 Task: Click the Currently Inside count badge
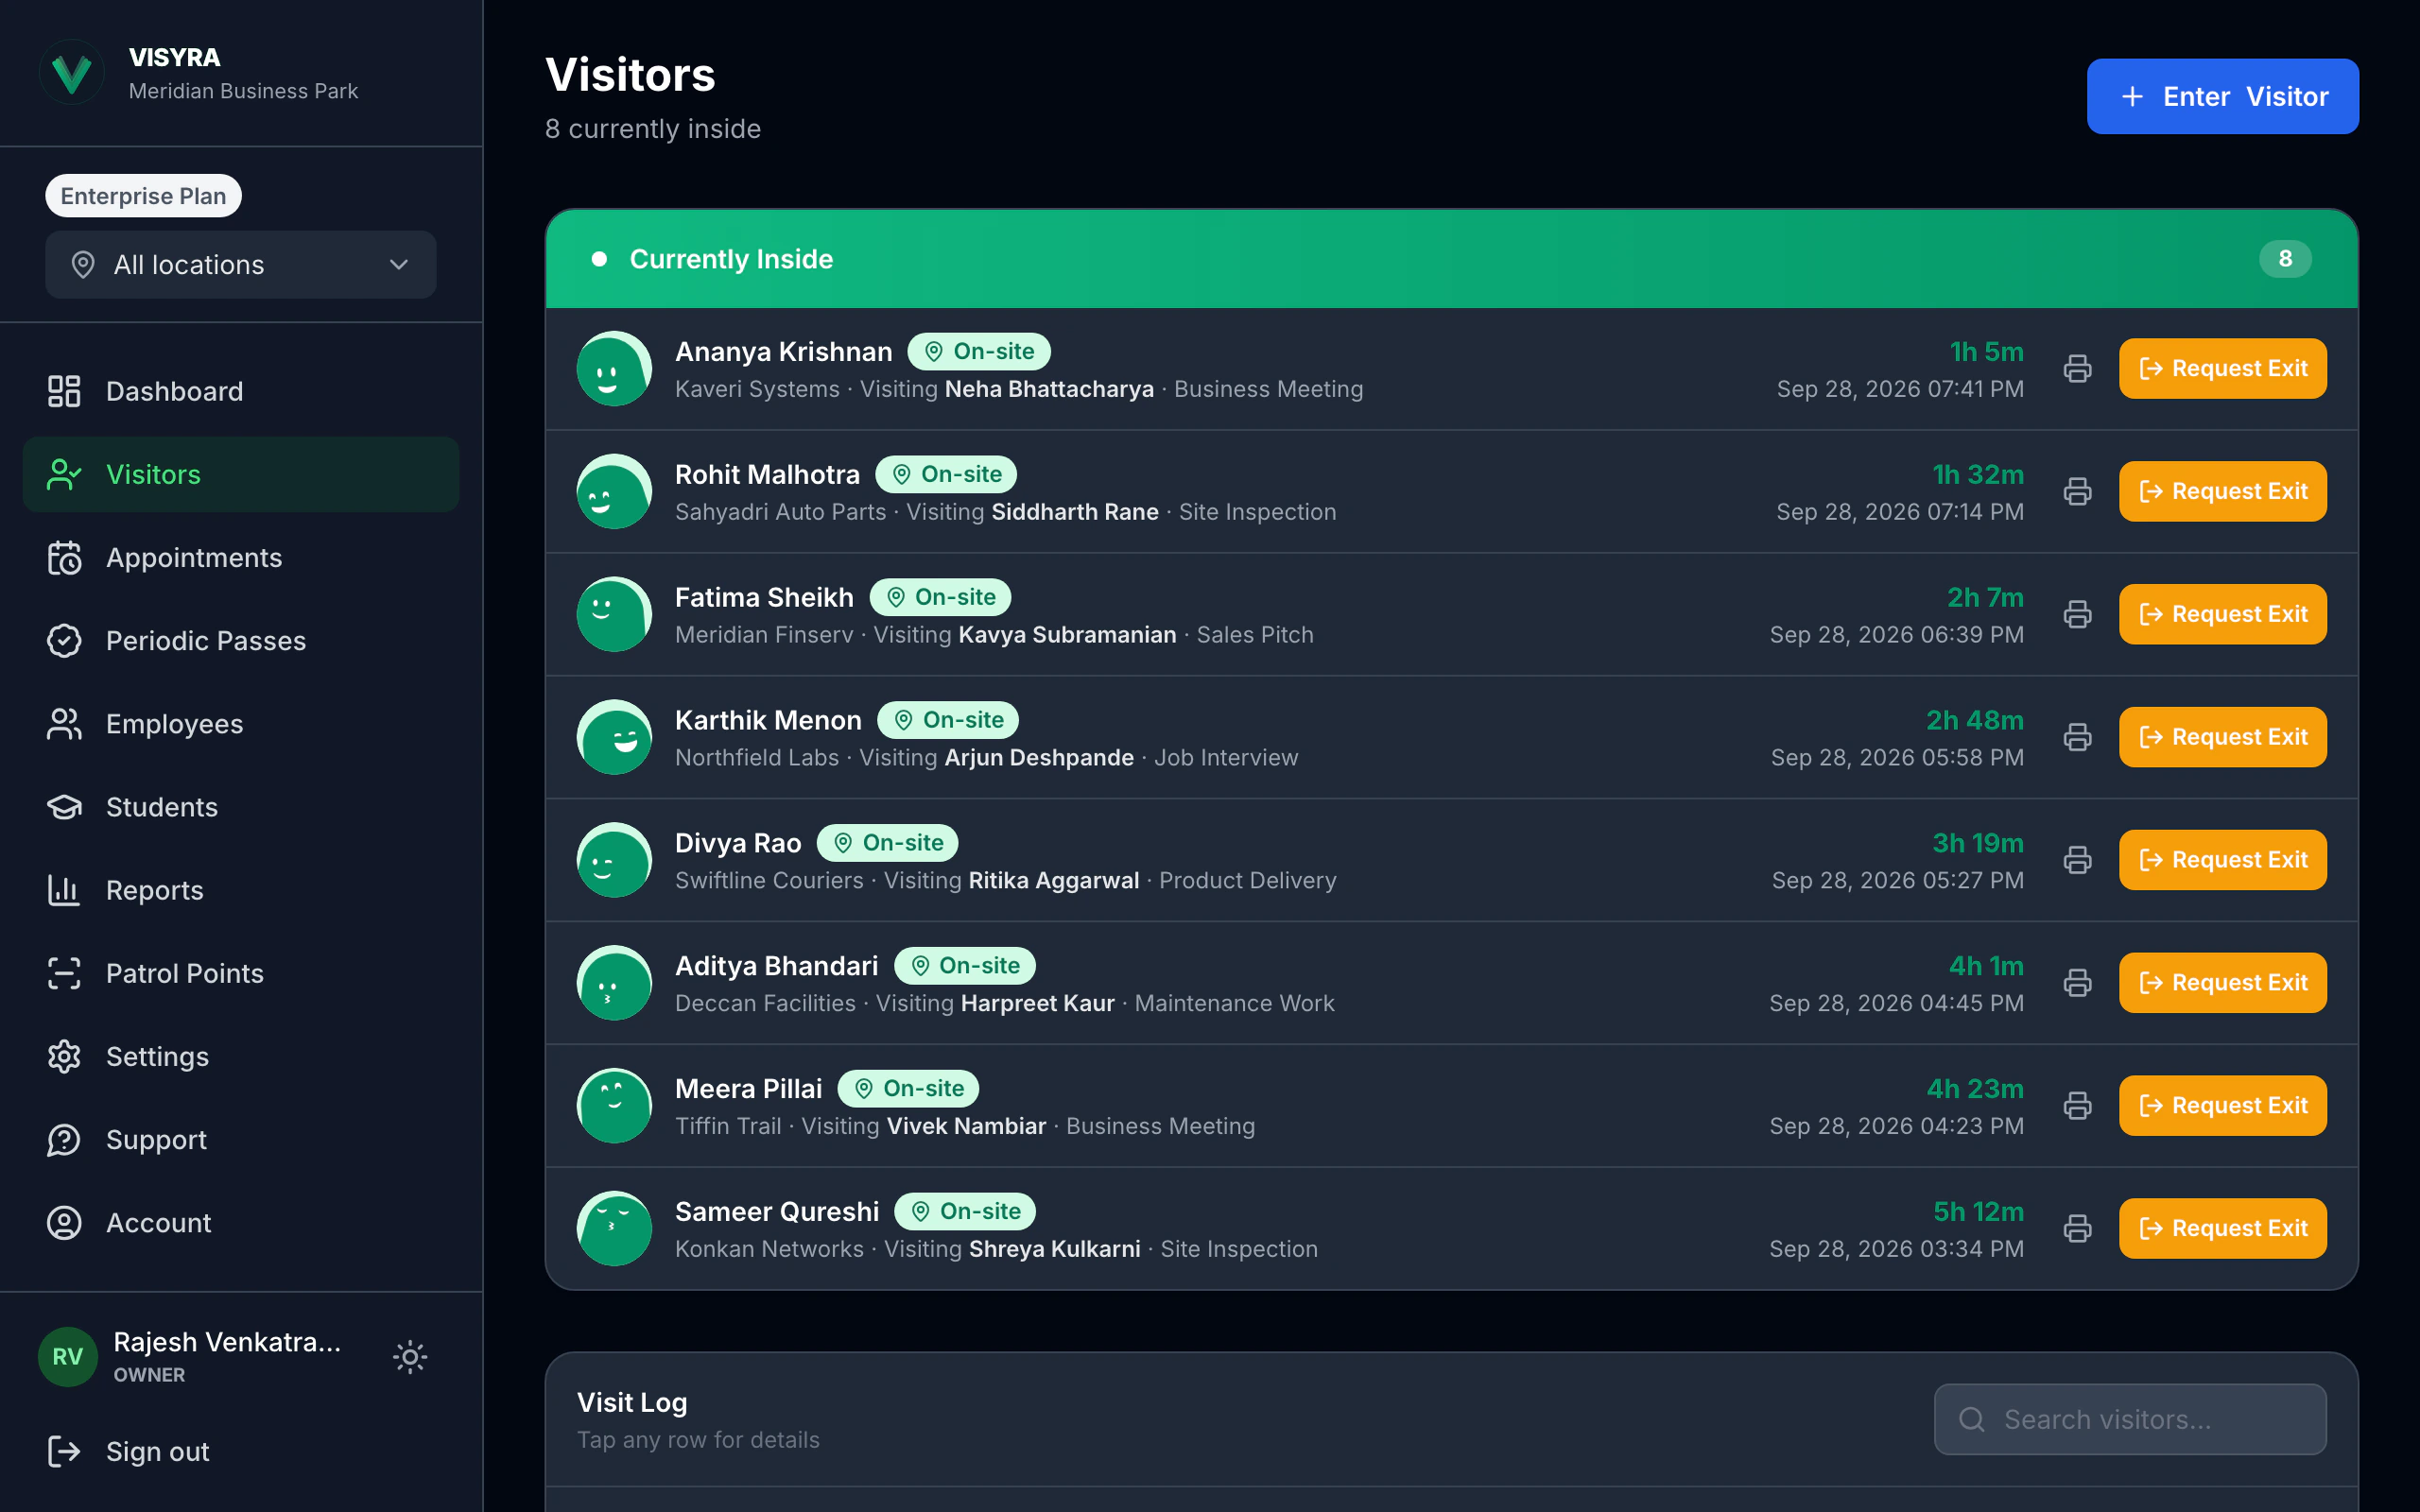pos(2285,259)
